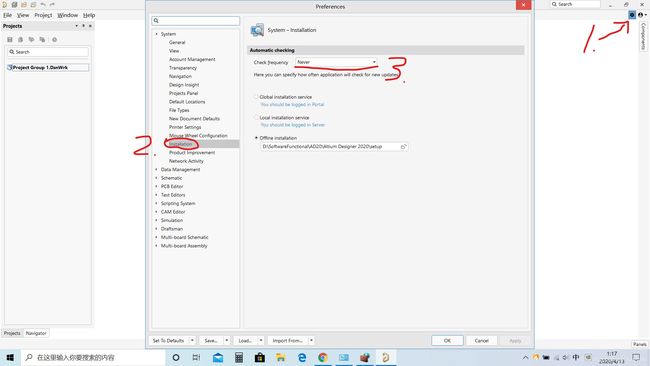Expand the Schematic tree node
This screenshot has height=366, width=650.
point(156,178)
